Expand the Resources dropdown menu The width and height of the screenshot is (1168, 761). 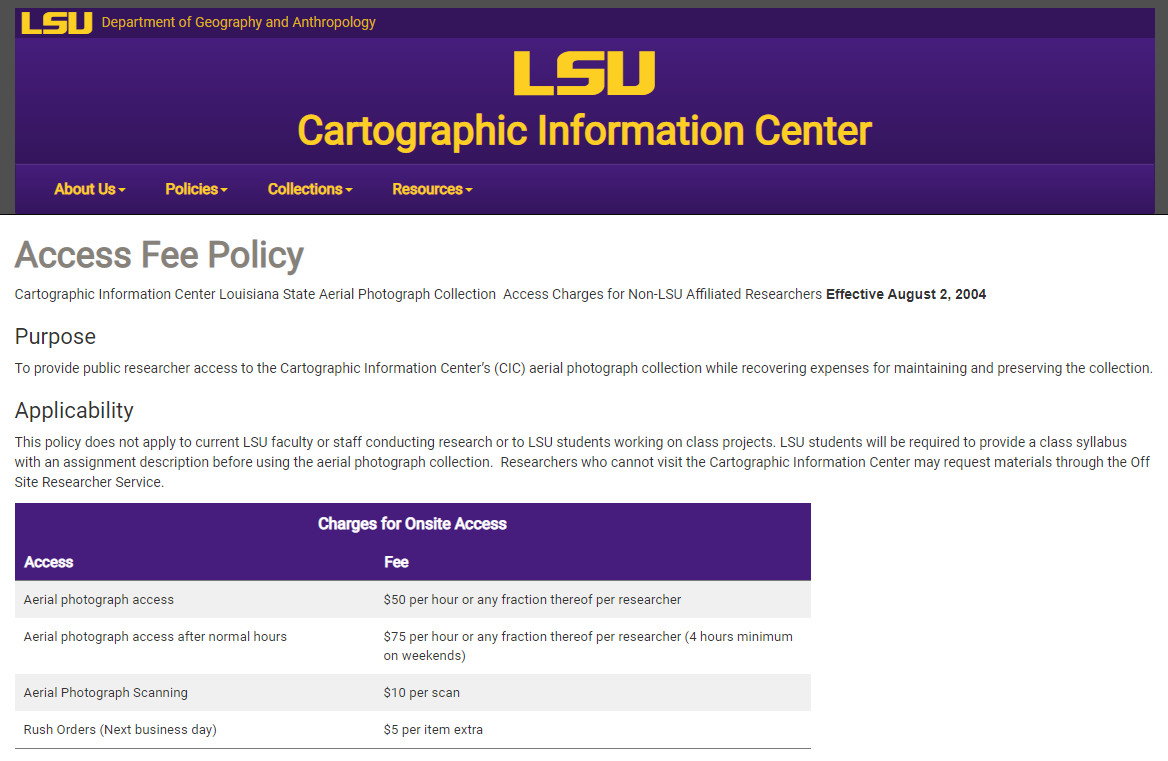click(x=432, y=189)
